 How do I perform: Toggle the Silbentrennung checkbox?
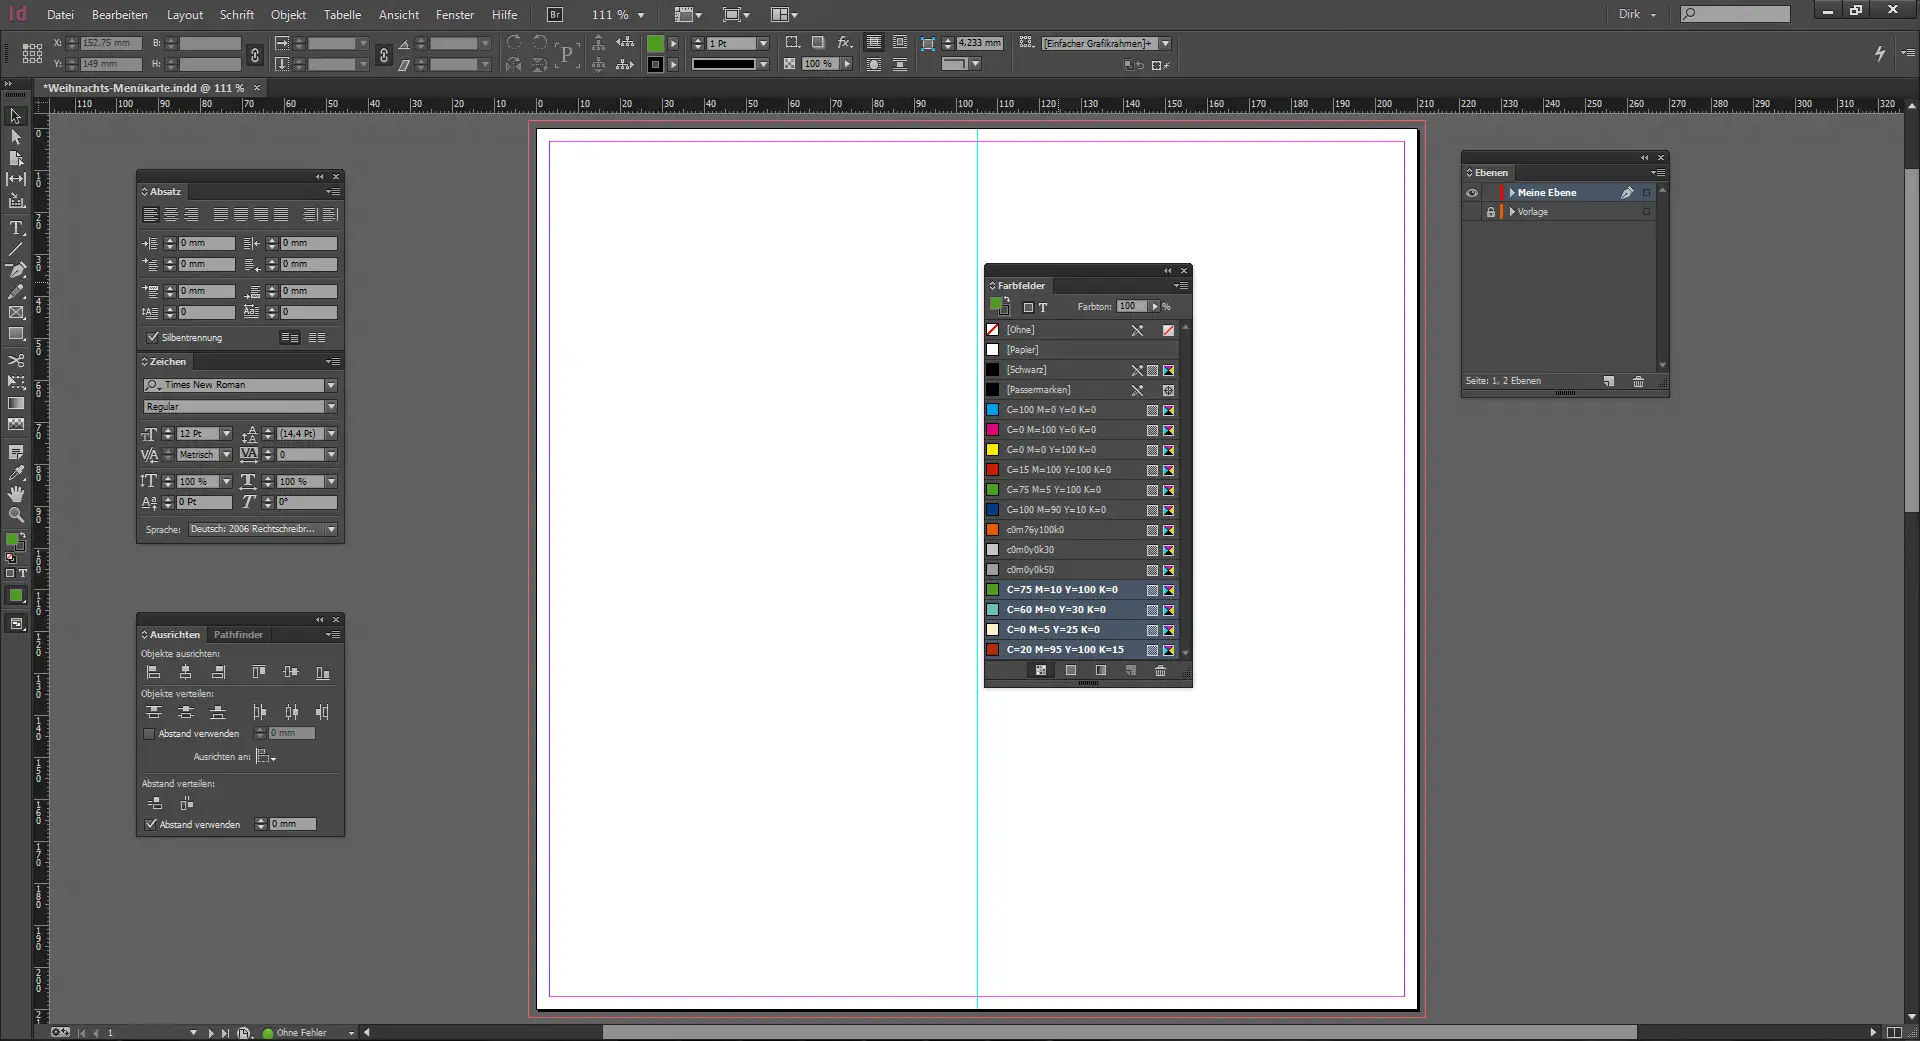tap(153, 338)
